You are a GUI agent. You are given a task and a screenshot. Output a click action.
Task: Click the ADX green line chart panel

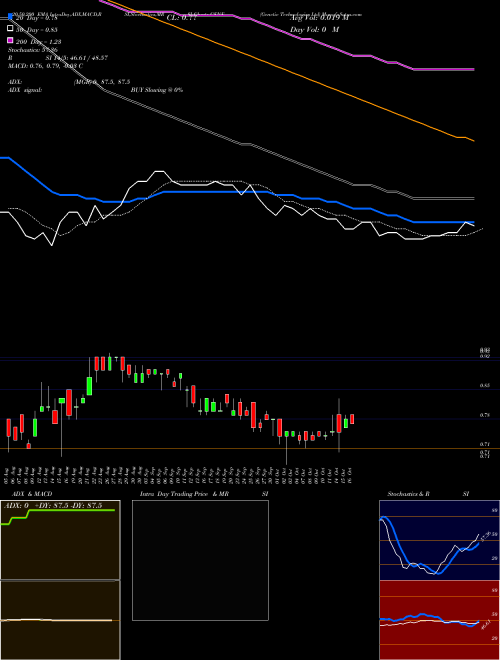tap(60, 540)
